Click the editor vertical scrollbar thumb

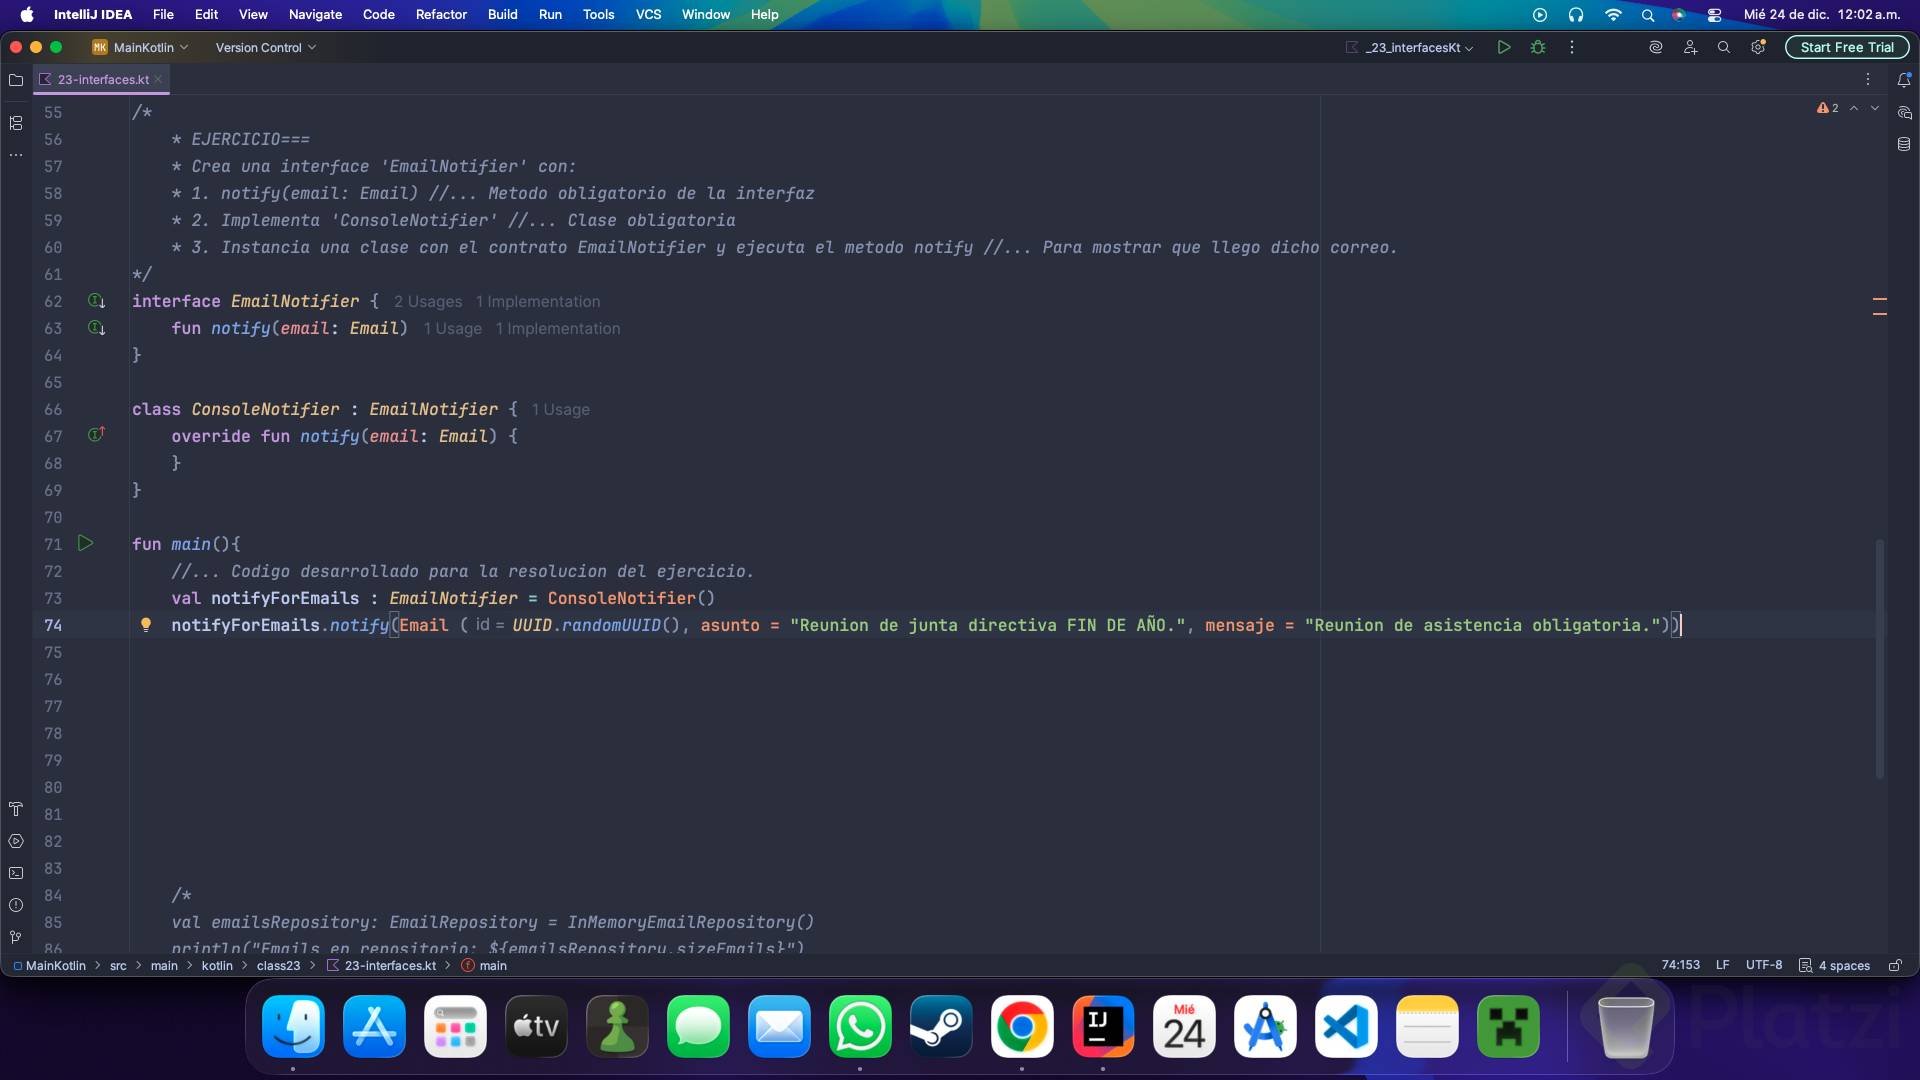[x=1880, y=660]
